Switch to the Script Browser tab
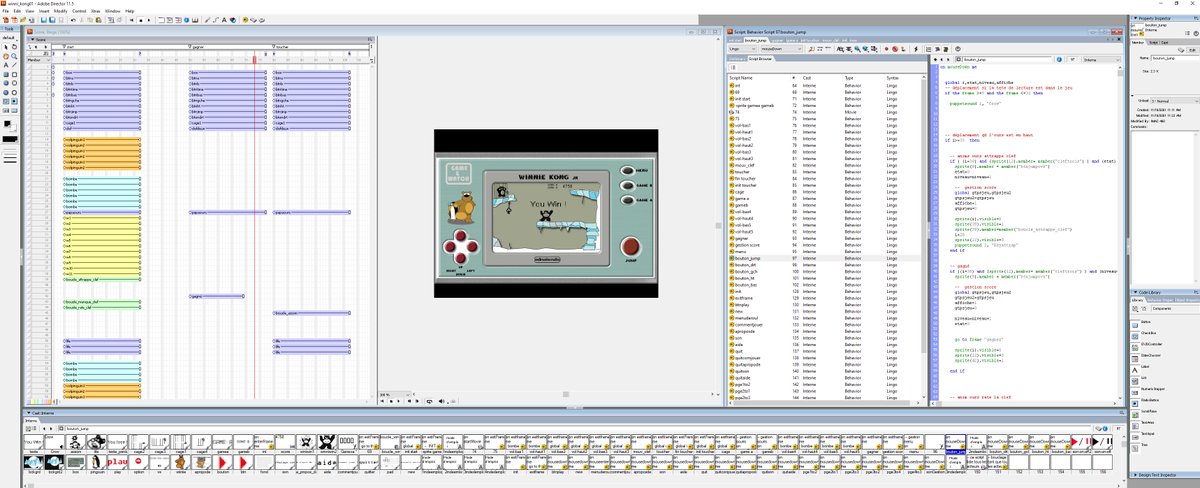 (x=760, y=59)
